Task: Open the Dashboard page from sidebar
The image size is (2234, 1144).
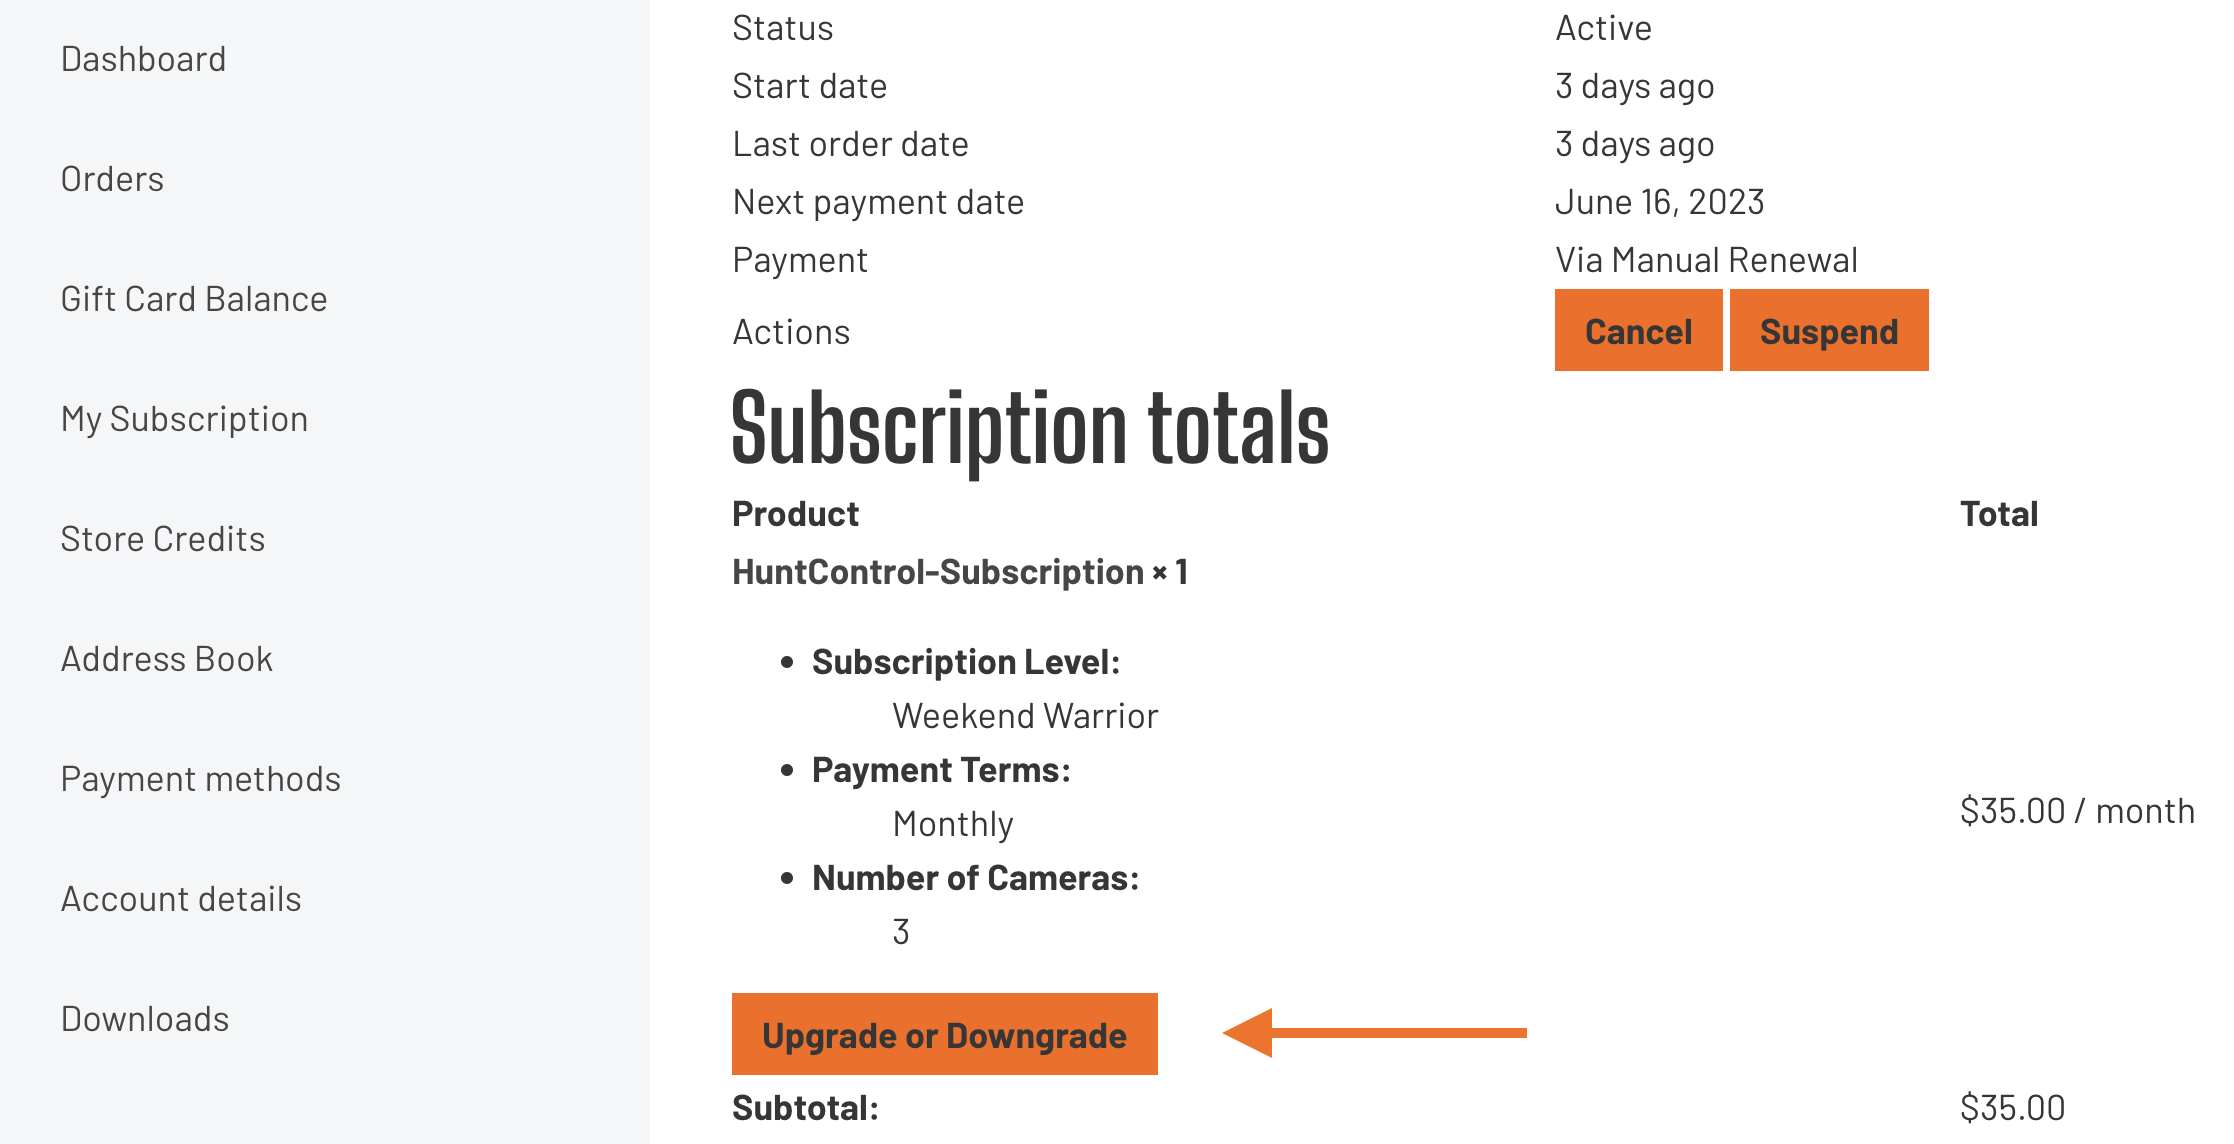Action: click(x=143, y=59)
